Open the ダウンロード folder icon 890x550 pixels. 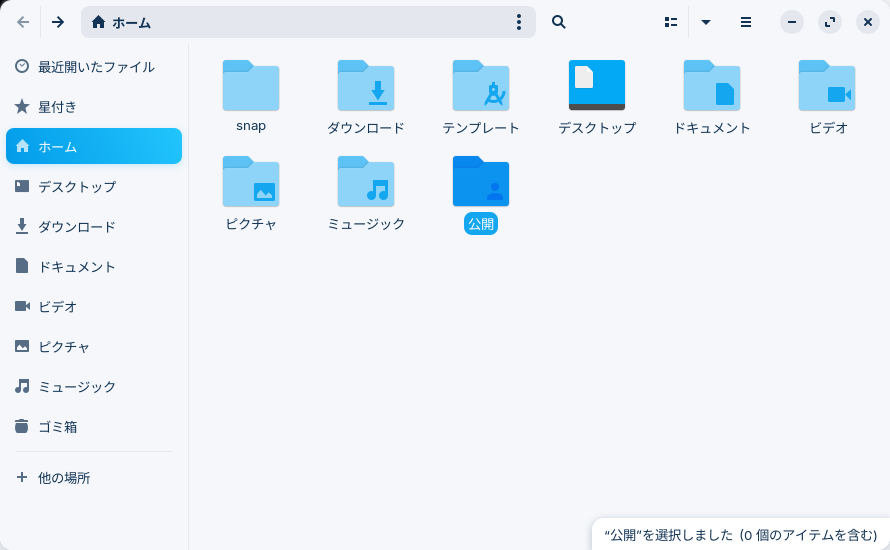[366, 85]
